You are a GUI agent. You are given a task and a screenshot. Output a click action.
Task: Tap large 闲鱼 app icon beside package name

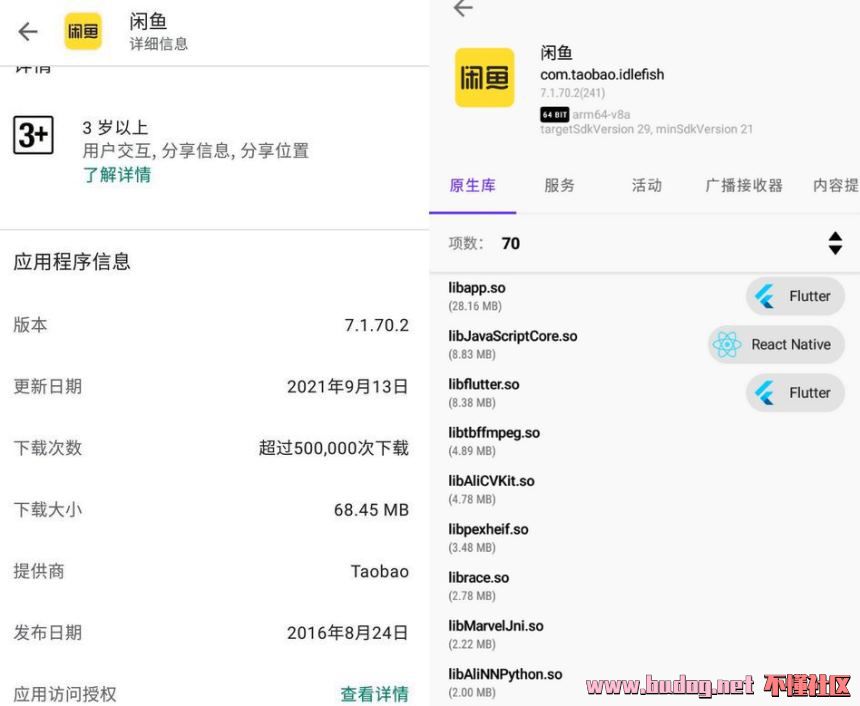(484, 77)
